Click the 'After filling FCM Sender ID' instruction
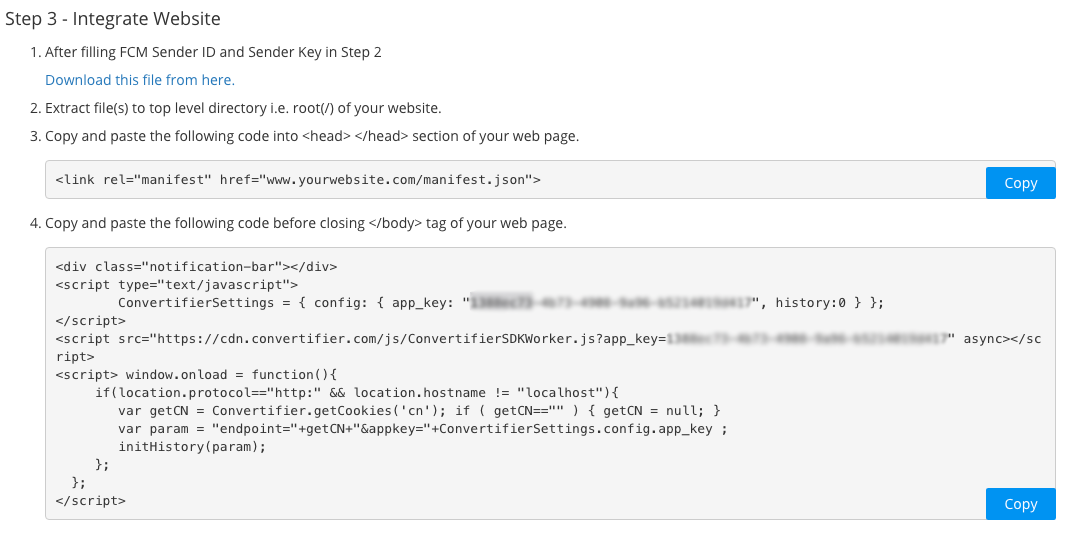 (x=213, y=52)
